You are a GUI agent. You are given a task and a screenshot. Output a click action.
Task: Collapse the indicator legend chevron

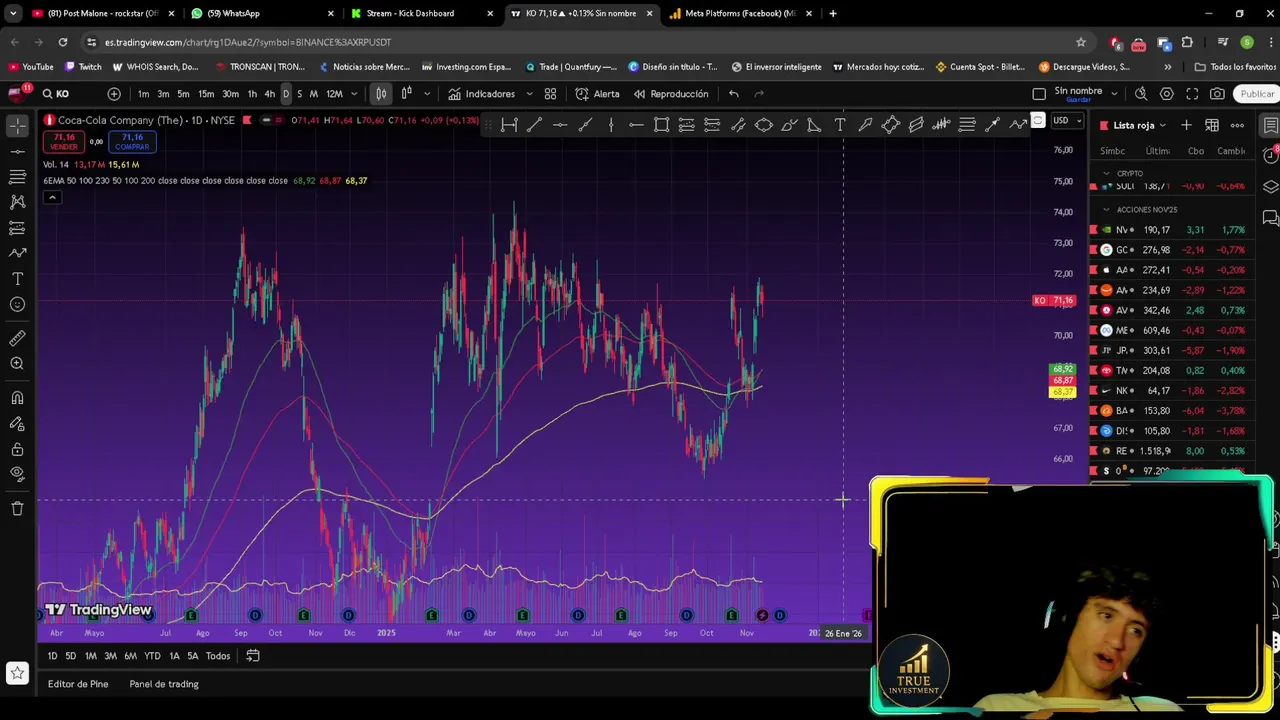[52, 197]
